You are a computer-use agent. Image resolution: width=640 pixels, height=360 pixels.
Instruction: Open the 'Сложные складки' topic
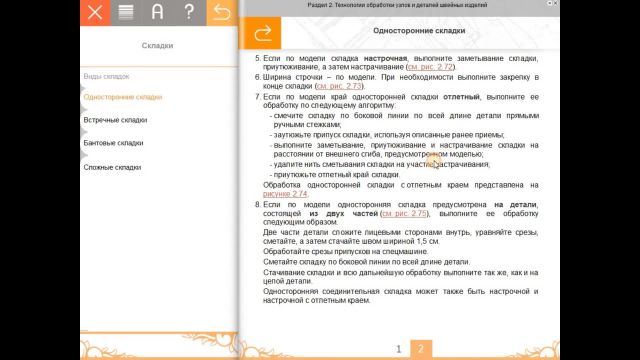coord(112,167)
